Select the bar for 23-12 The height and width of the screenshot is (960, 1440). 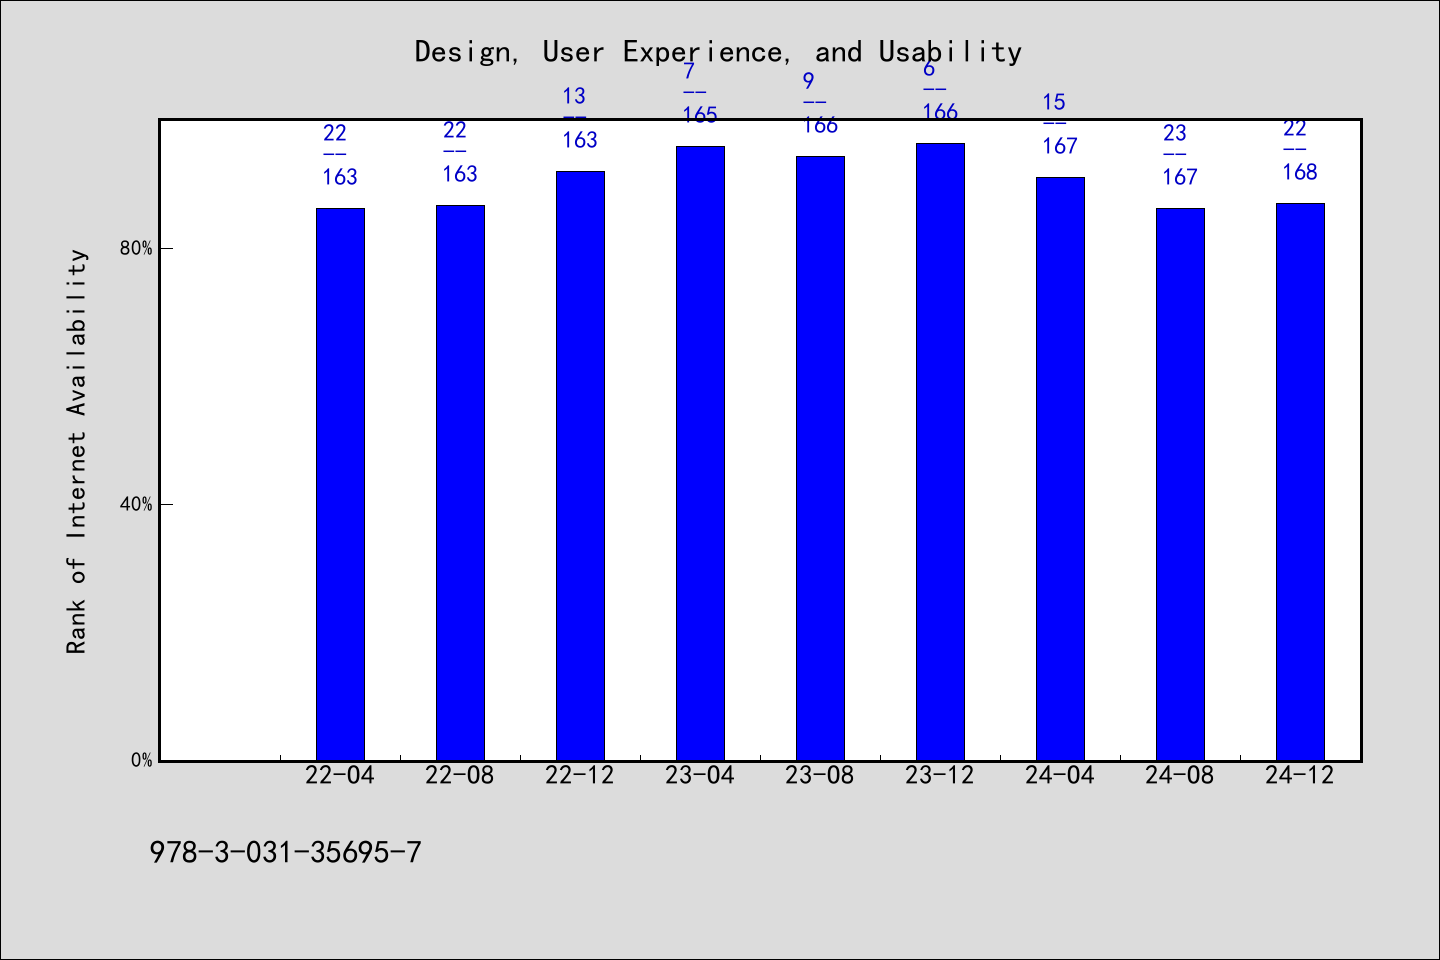pyautogui.click(x=940, y=452)
